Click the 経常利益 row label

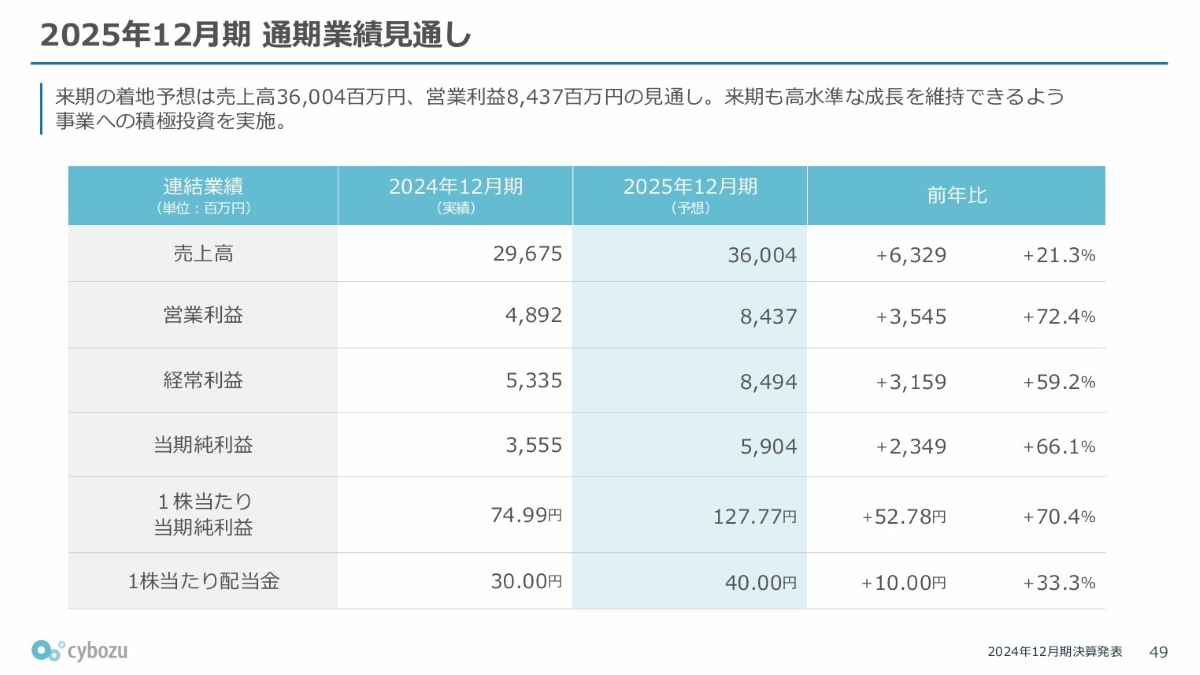coord(203,380)
